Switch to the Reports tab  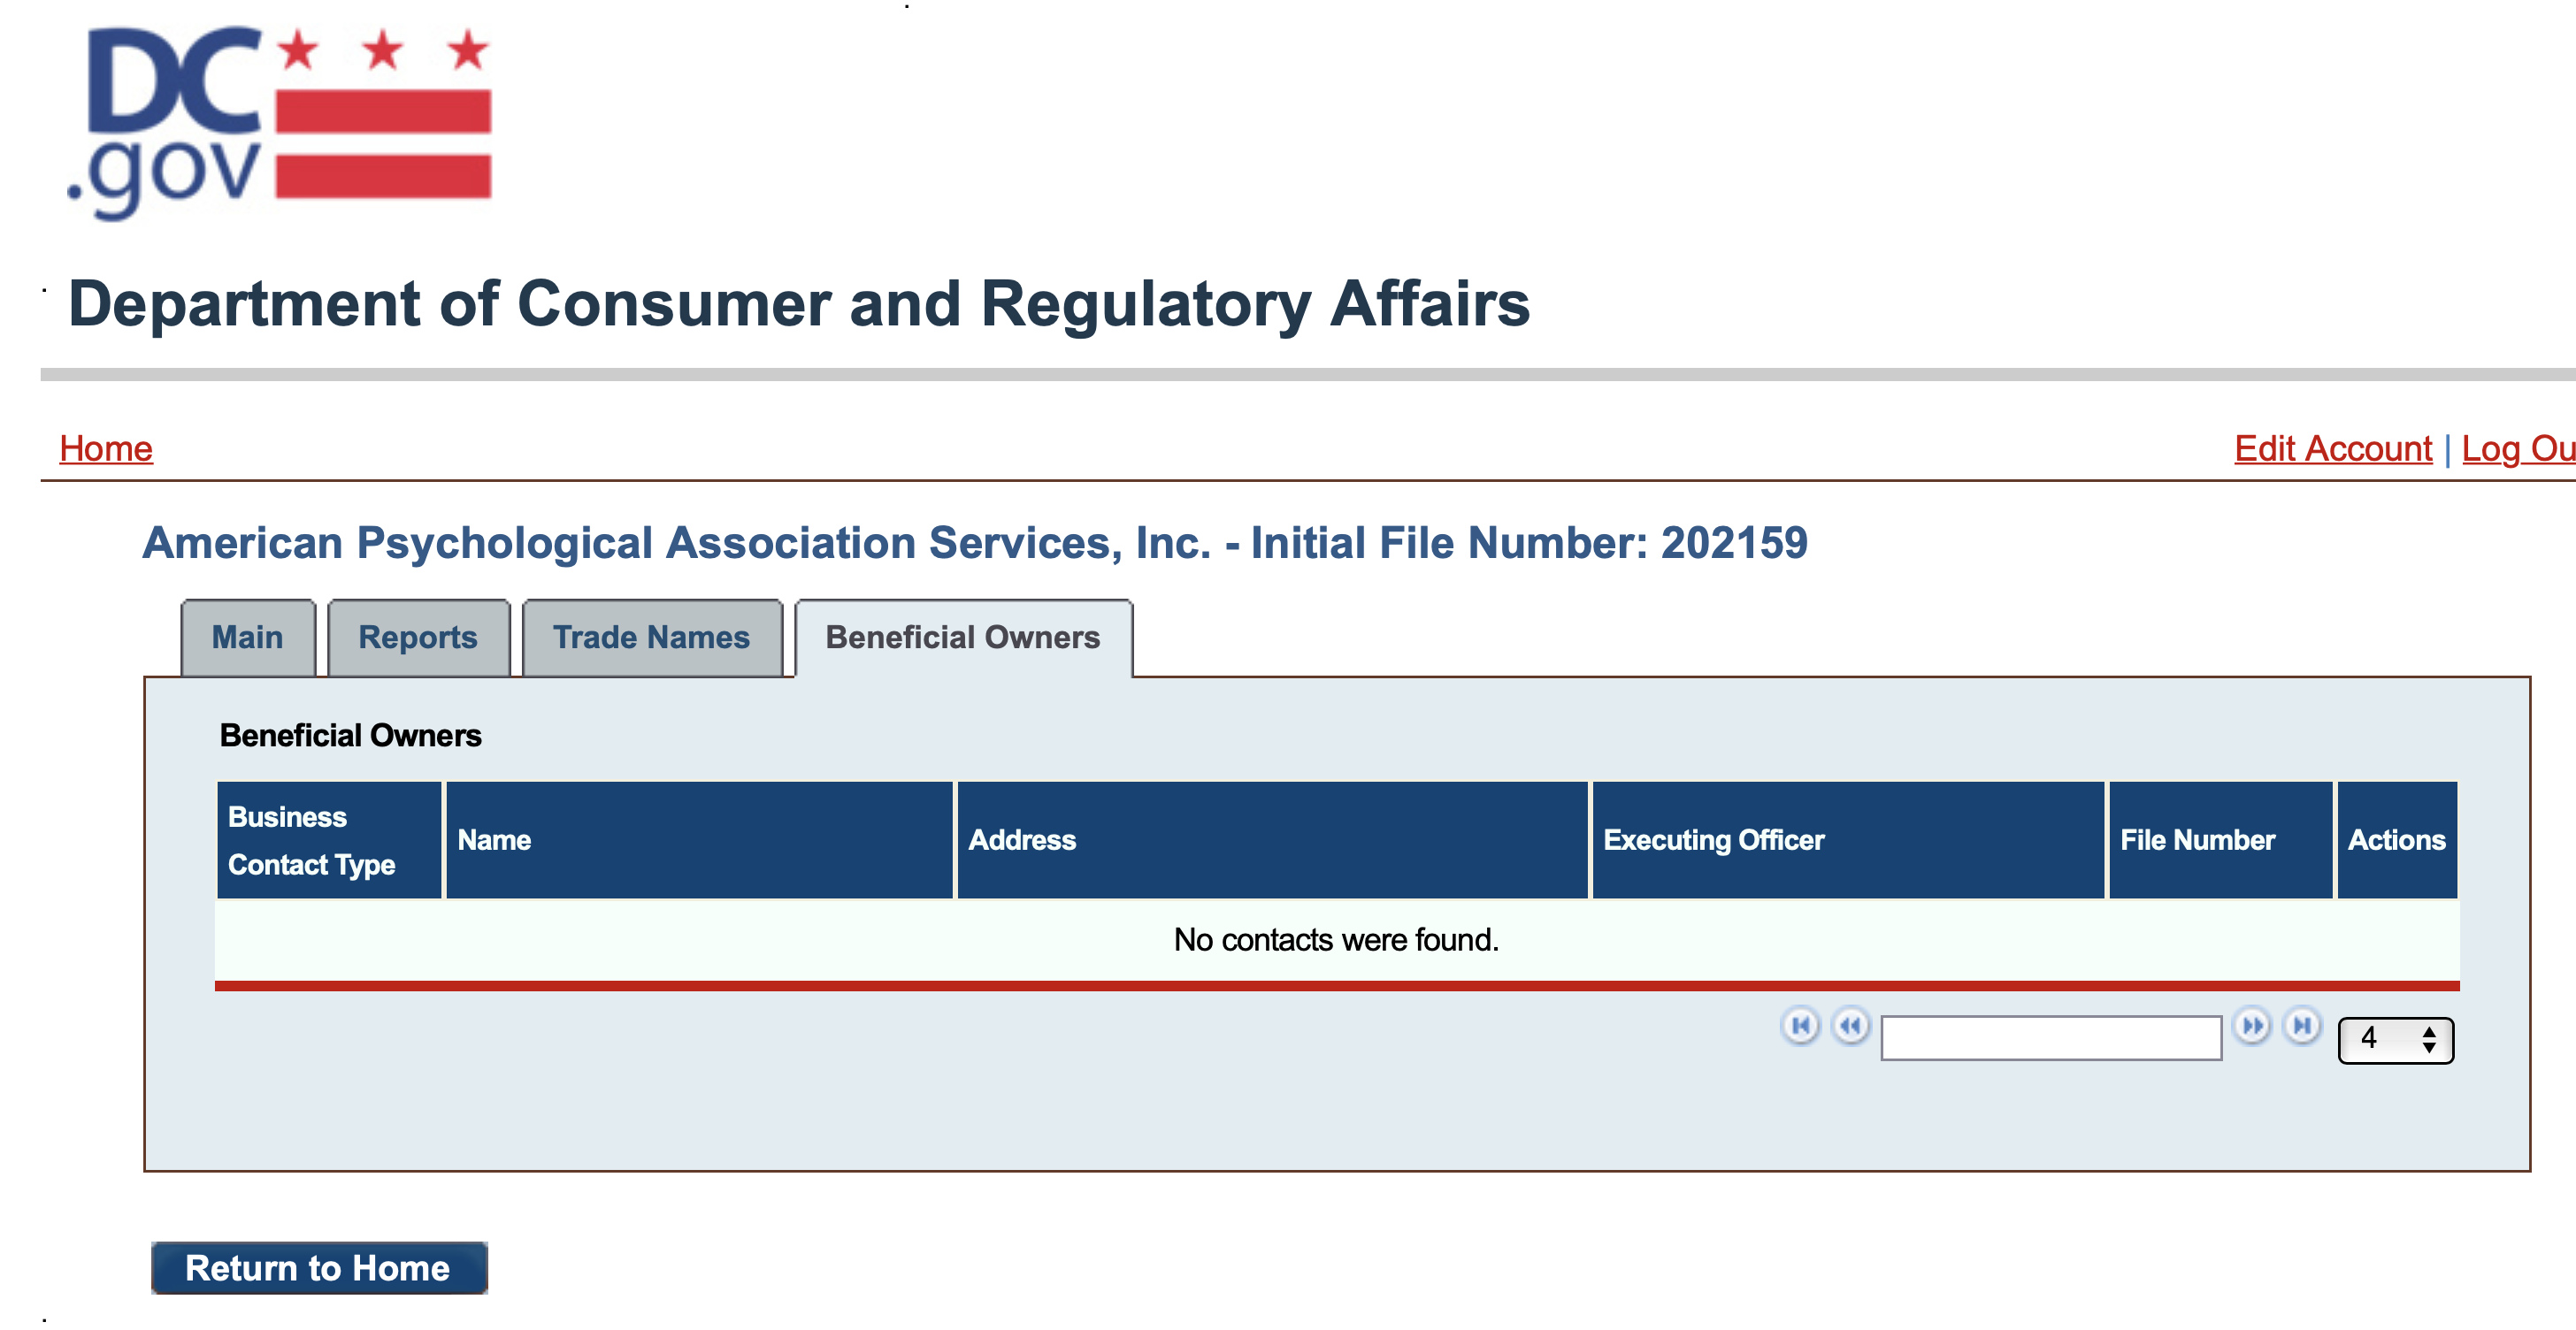(418, 638)
